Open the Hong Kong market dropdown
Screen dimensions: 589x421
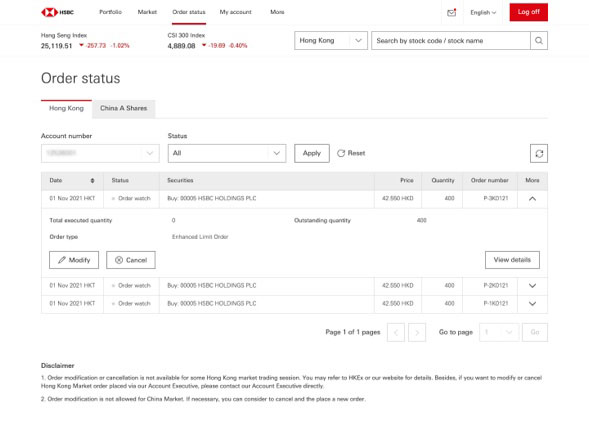pos(331,41)
